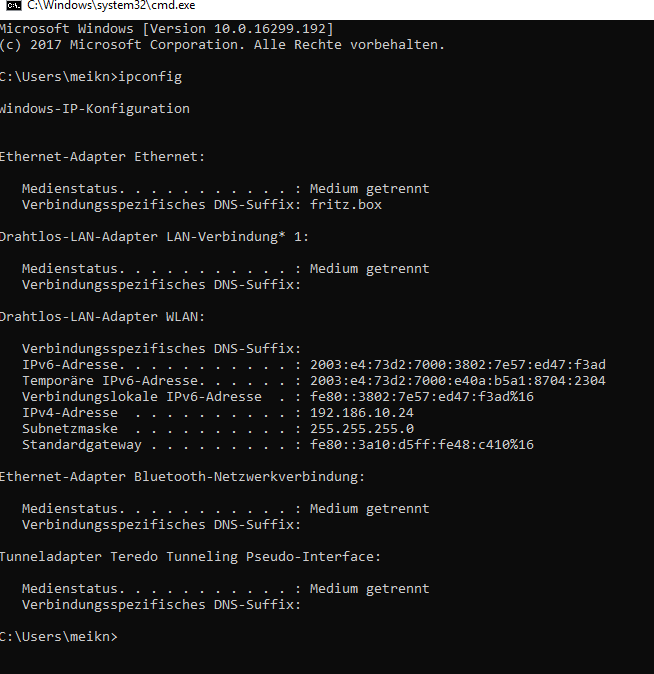
Task: Click the Ethernet-Adapter Bluetooth-Netzwerkverbindung heading
Action: [x=182, y=477]
